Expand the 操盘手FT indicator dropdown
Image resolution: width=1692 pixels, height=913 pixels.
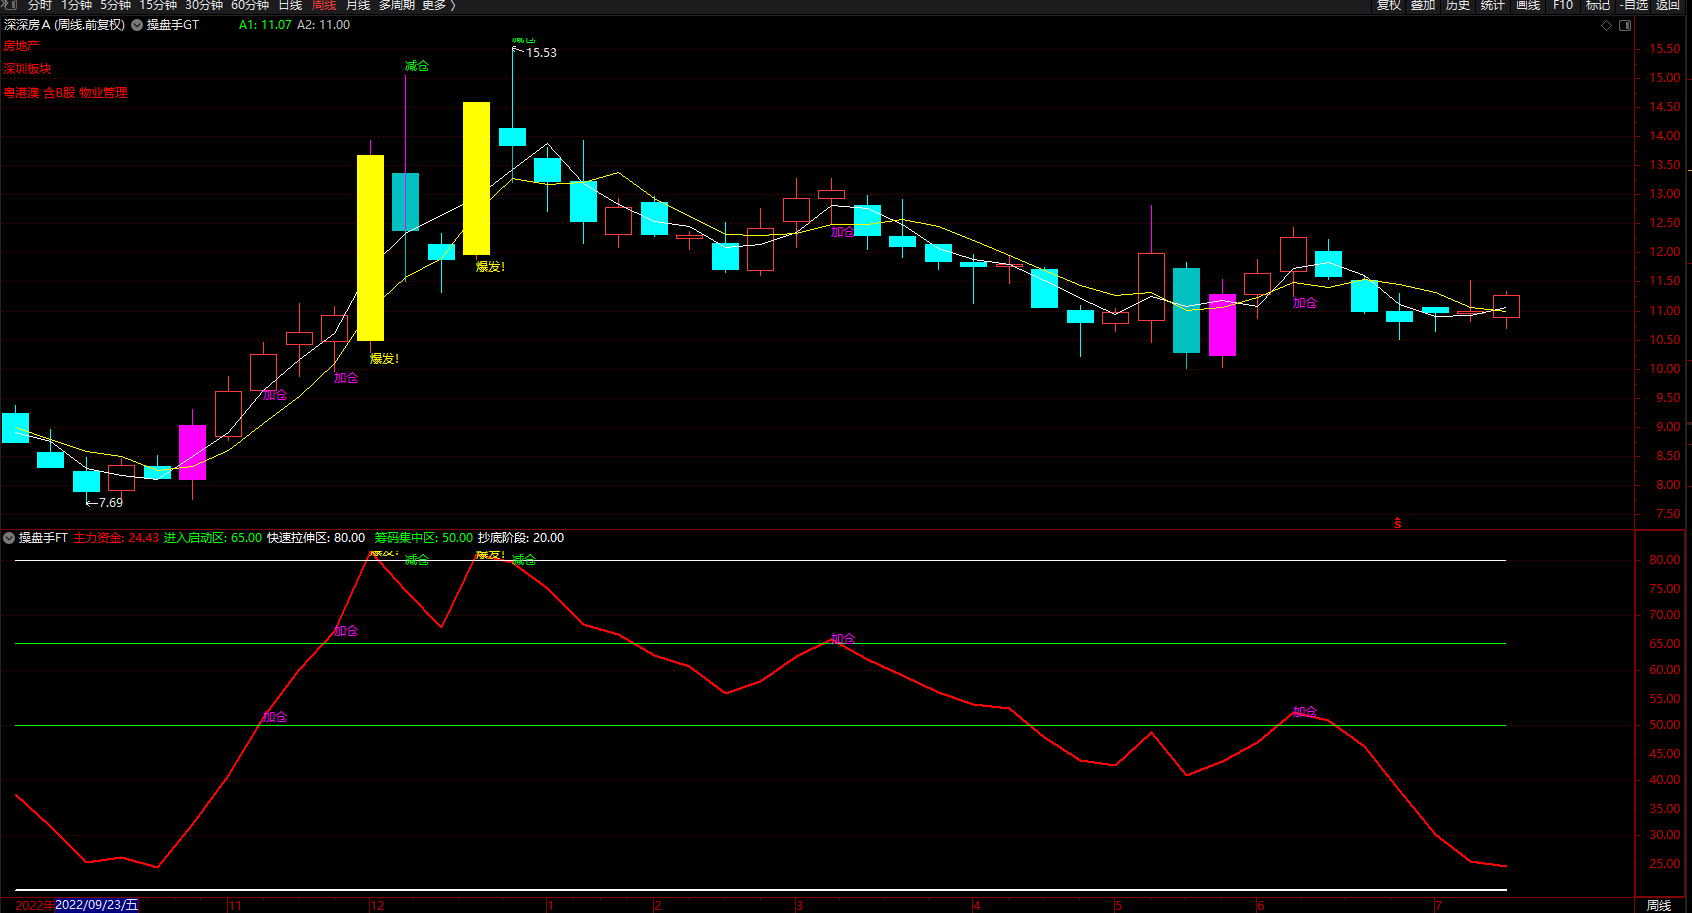tap(9, 538)
